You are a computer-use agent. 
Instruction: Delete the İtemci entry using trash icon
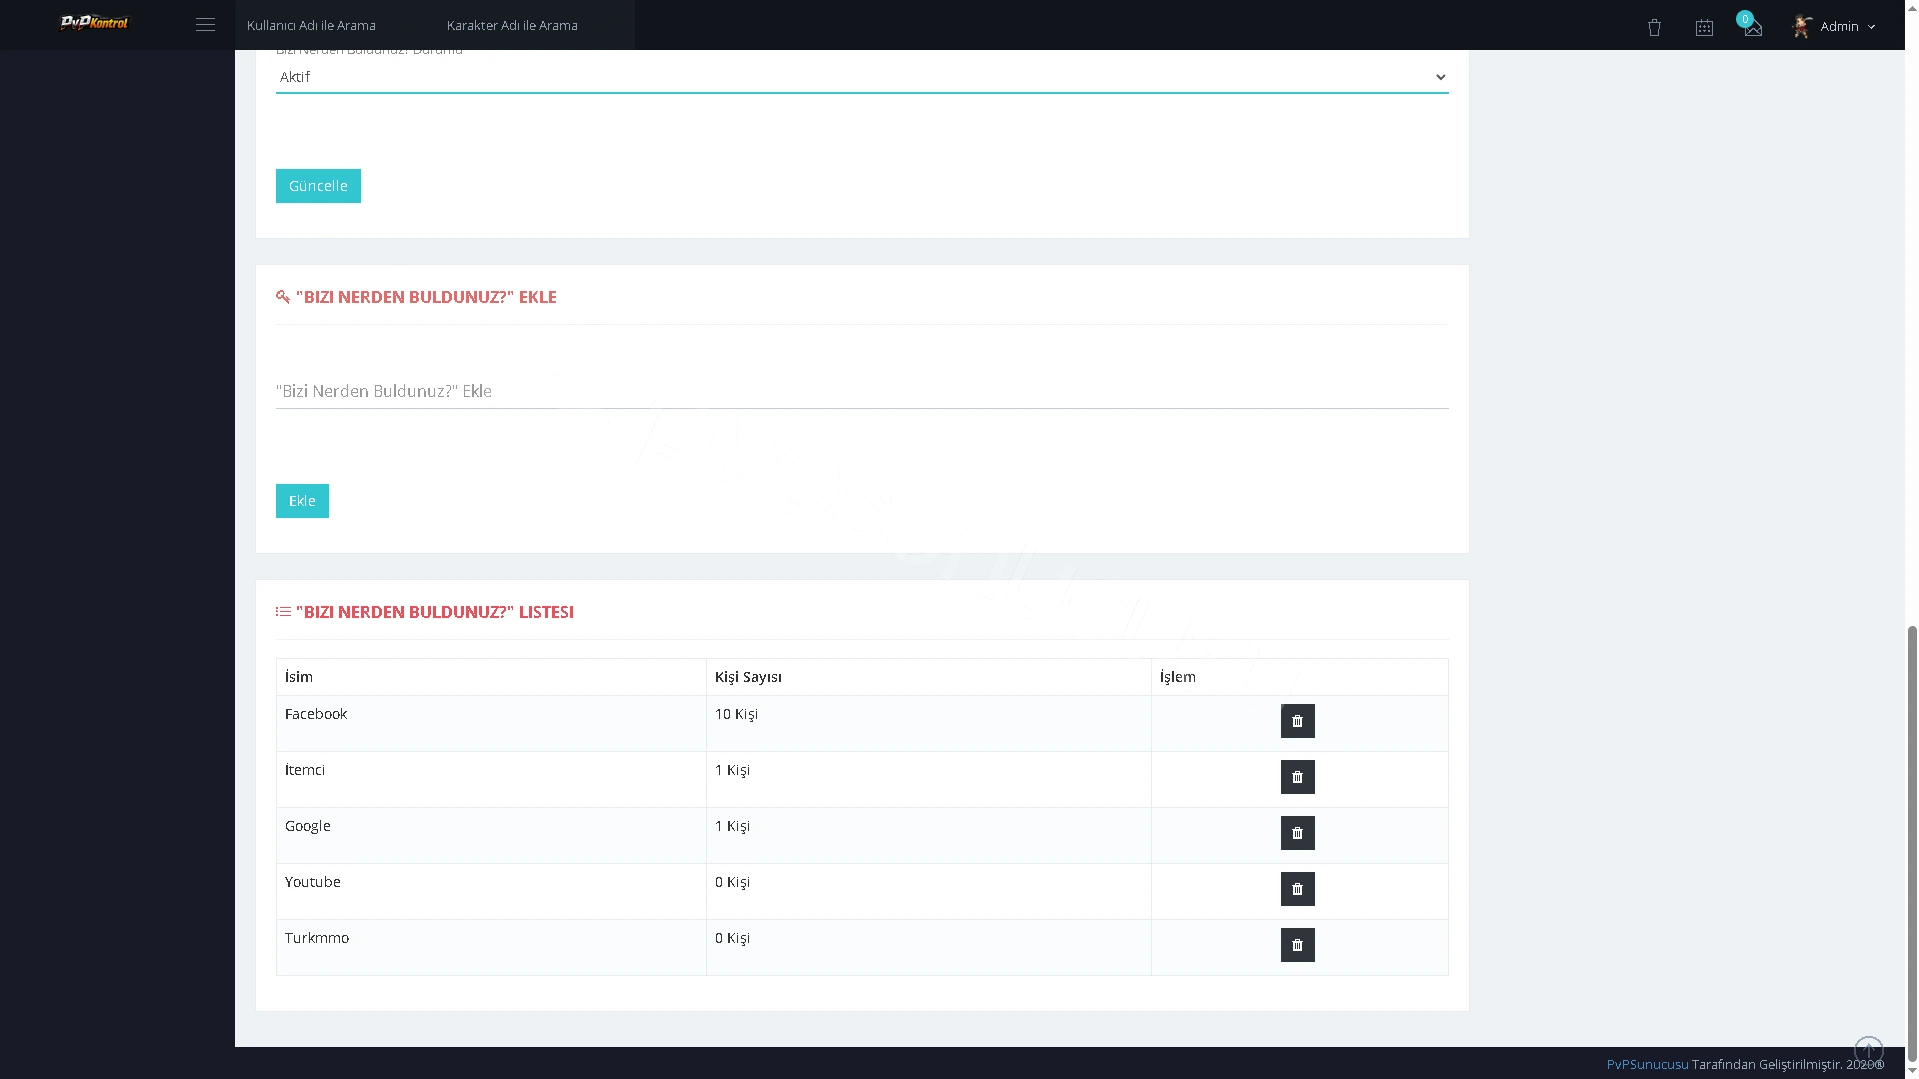click(1297, 777)
